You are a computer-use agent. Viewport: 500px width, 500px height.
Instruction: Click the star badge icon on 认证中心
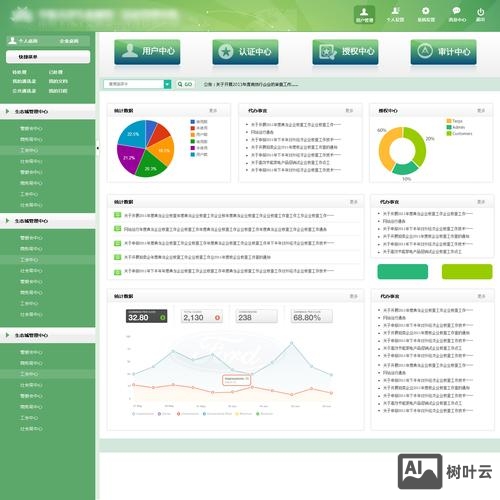pyautogui.click(x=226, y=52)
